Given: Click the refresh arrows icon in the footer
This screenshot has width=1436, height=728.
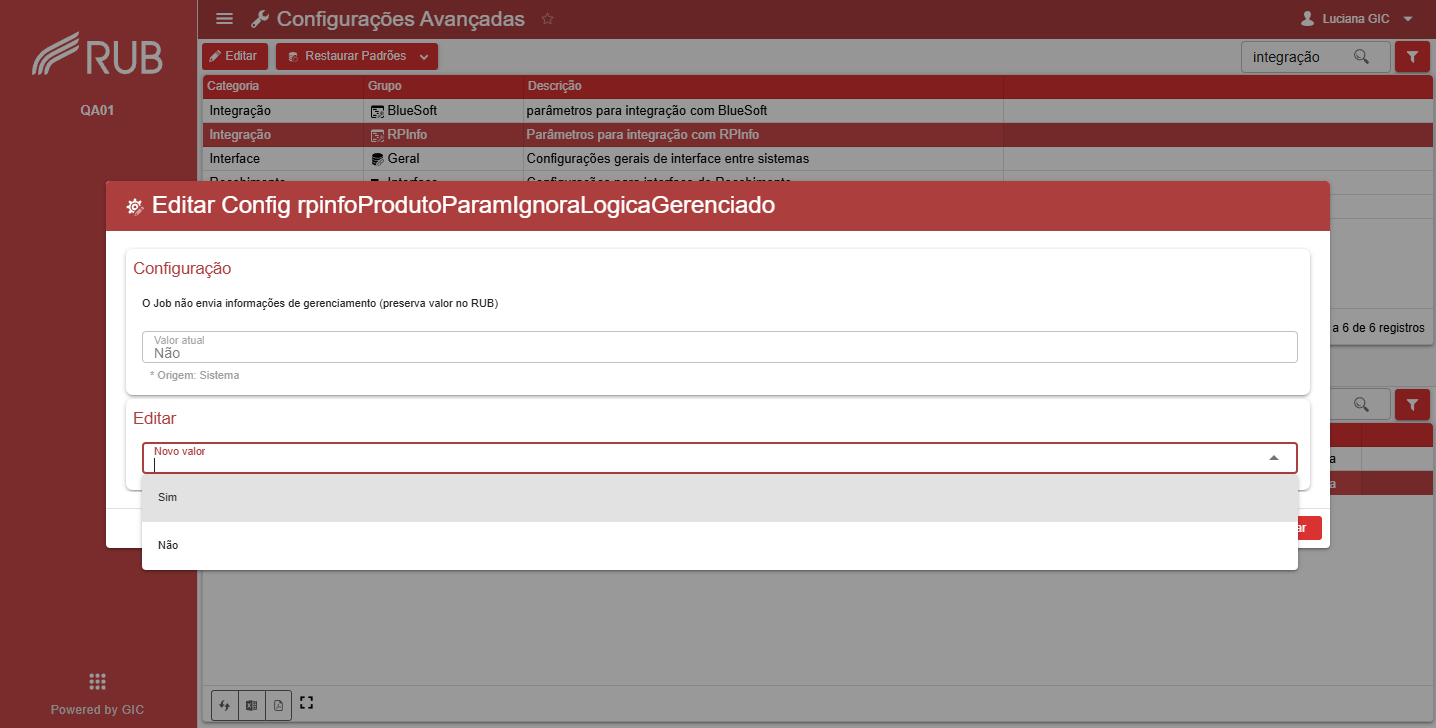Looking at the screenshot, I should coord(225,705).
